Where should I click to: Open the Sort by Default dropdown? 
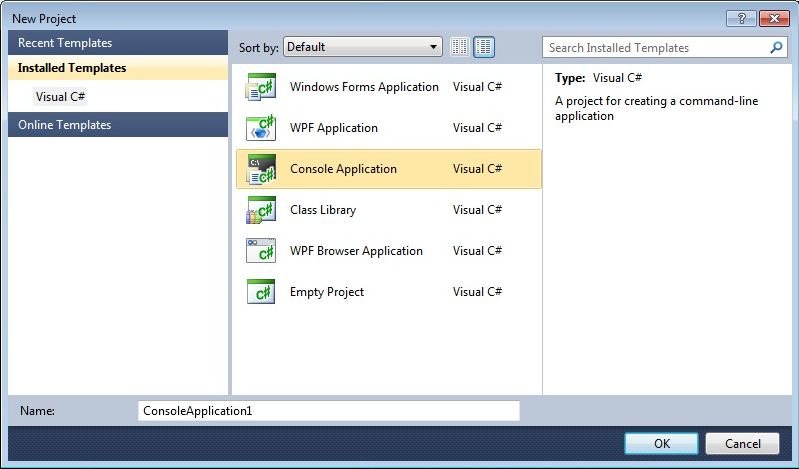pyautogui.click(x=363, y=47)
